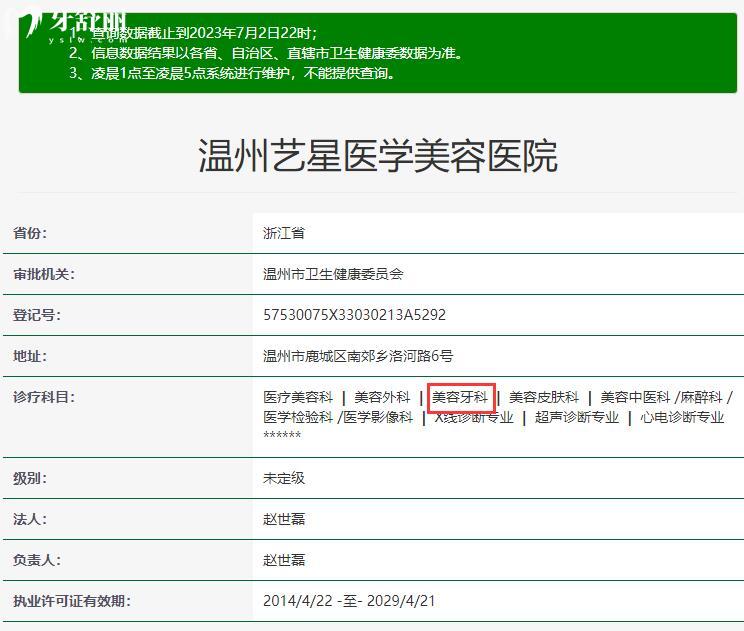The width and height of the screenshot is (744, 631).
Task: Click department 美容外科
Action: tap(382, 397)
